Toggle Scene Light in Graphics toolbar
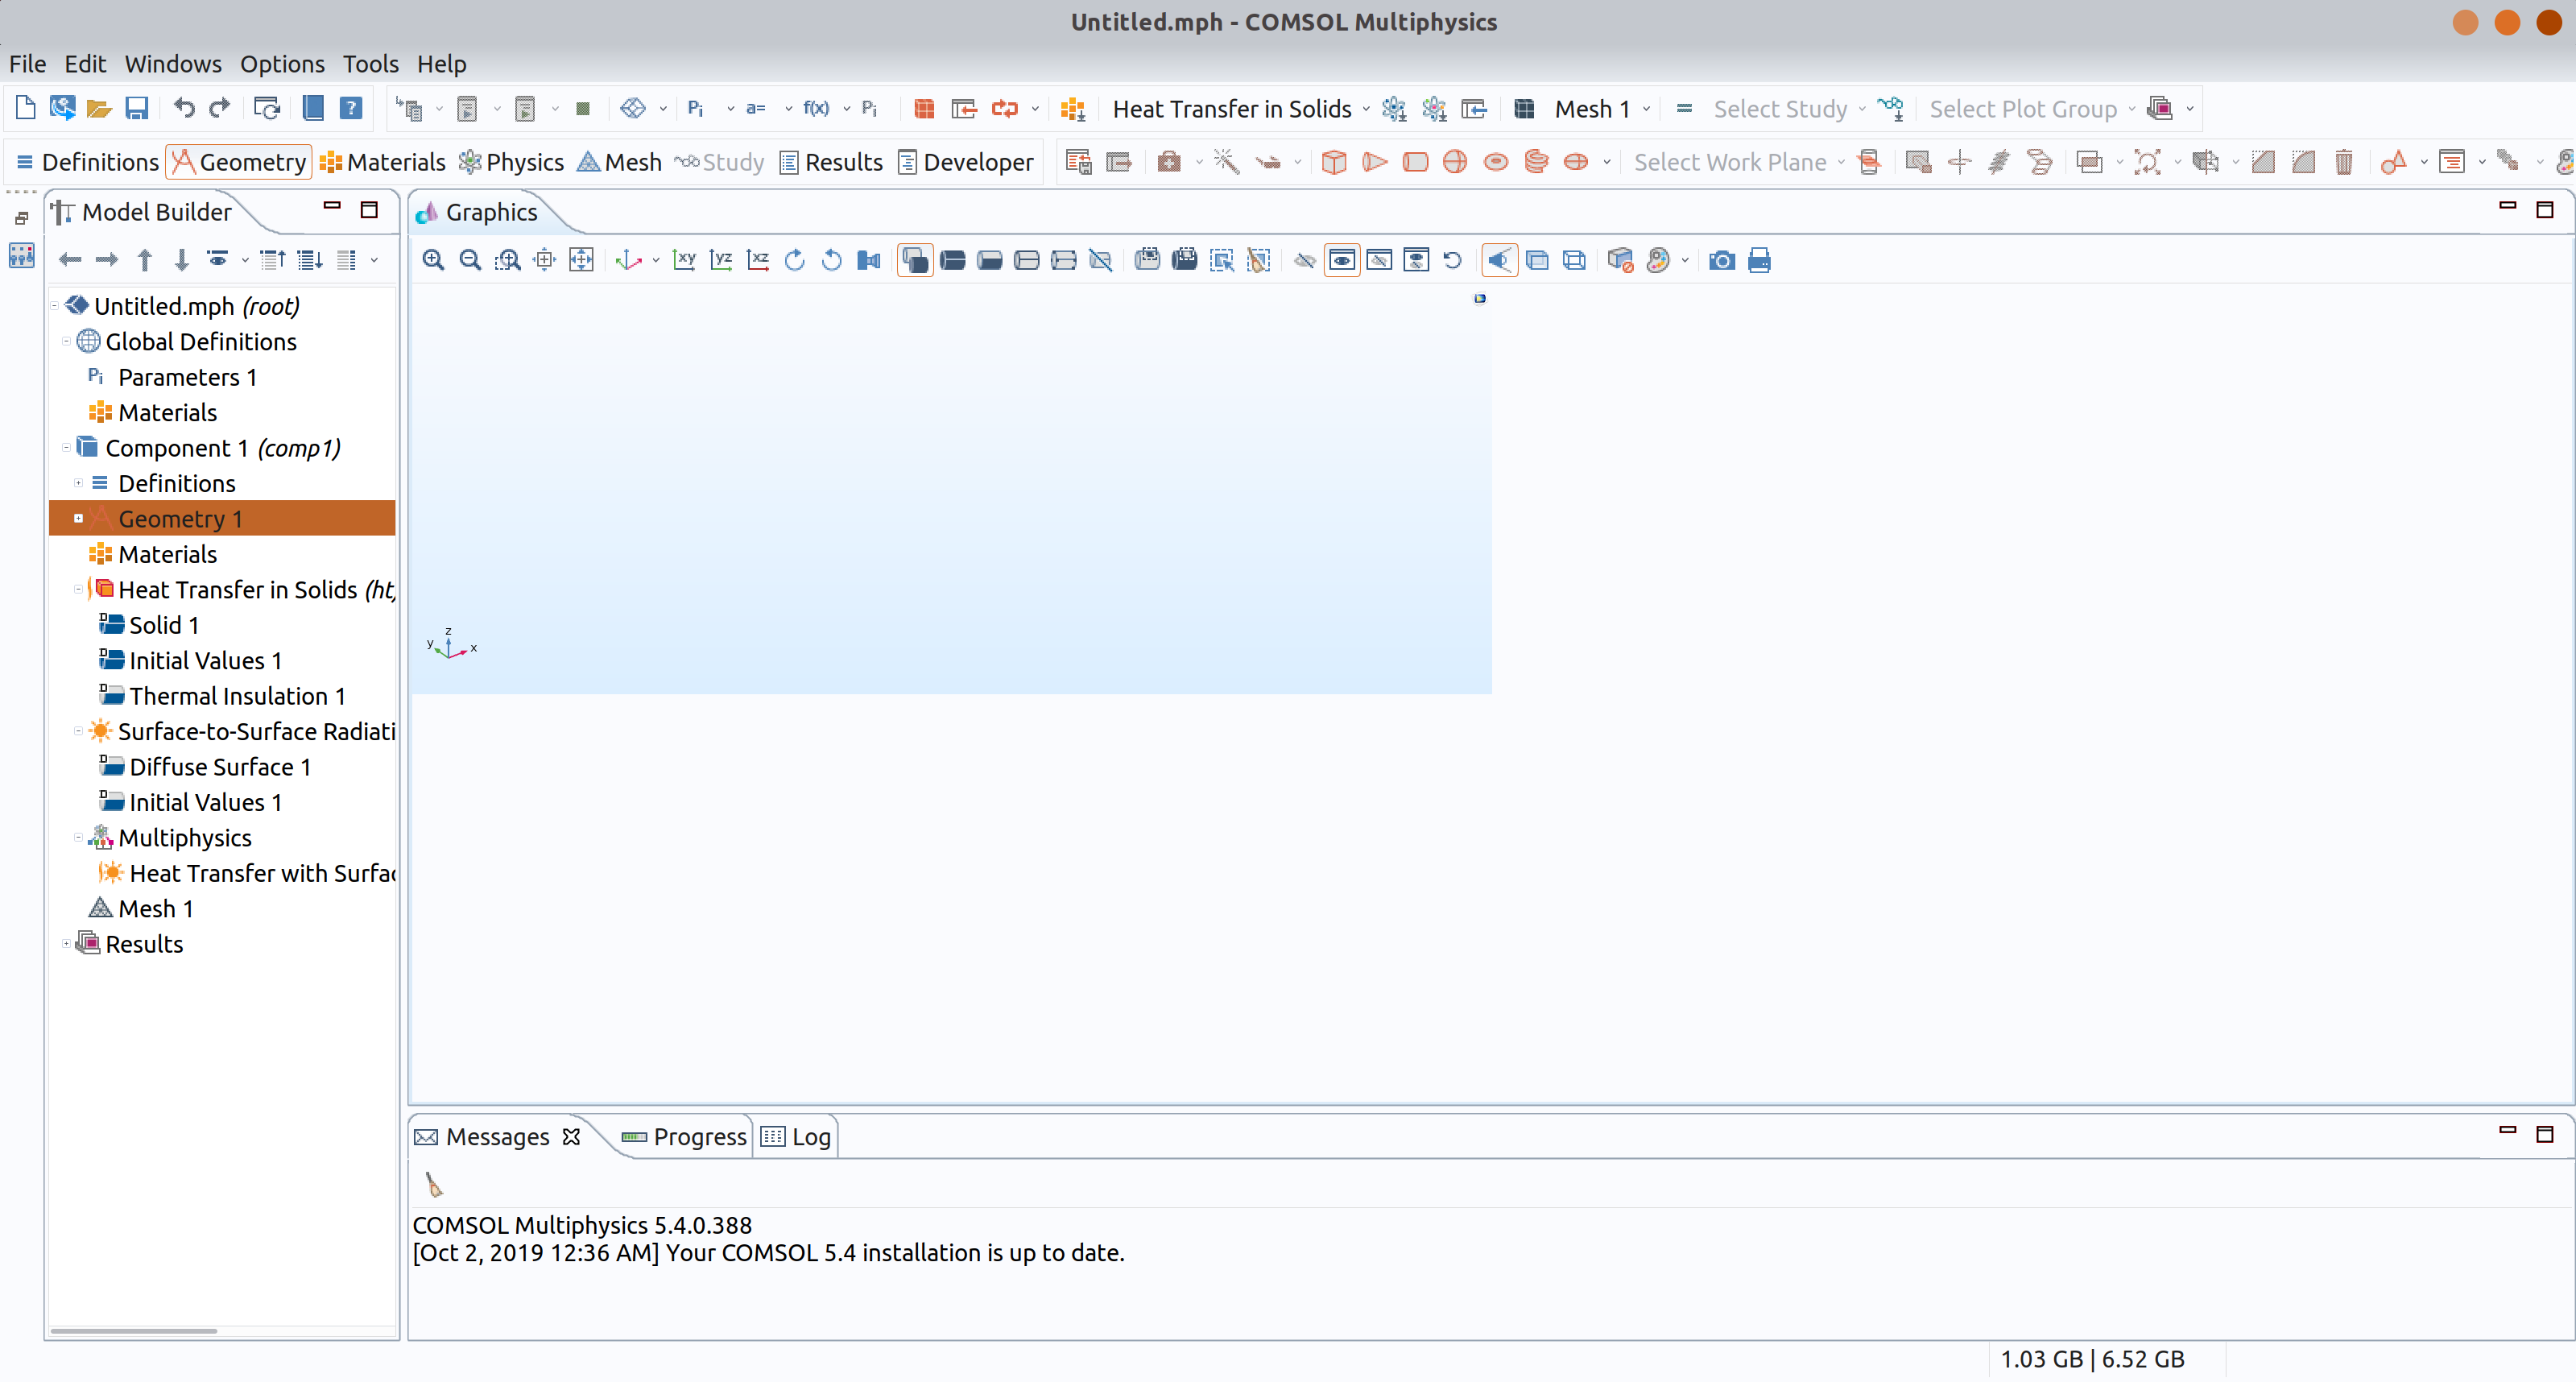 point(1499,260)
